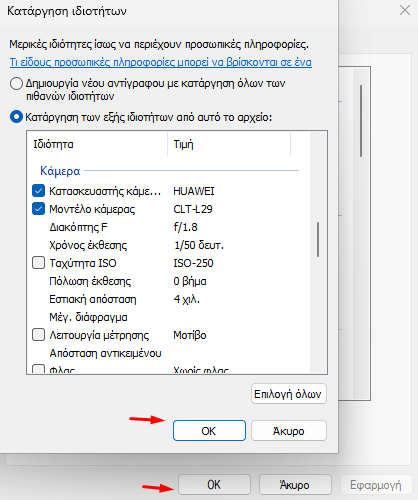
Task: Select the Κατάργηση των εξής ιδιοτήτων radio option
Action: [16, 117]
